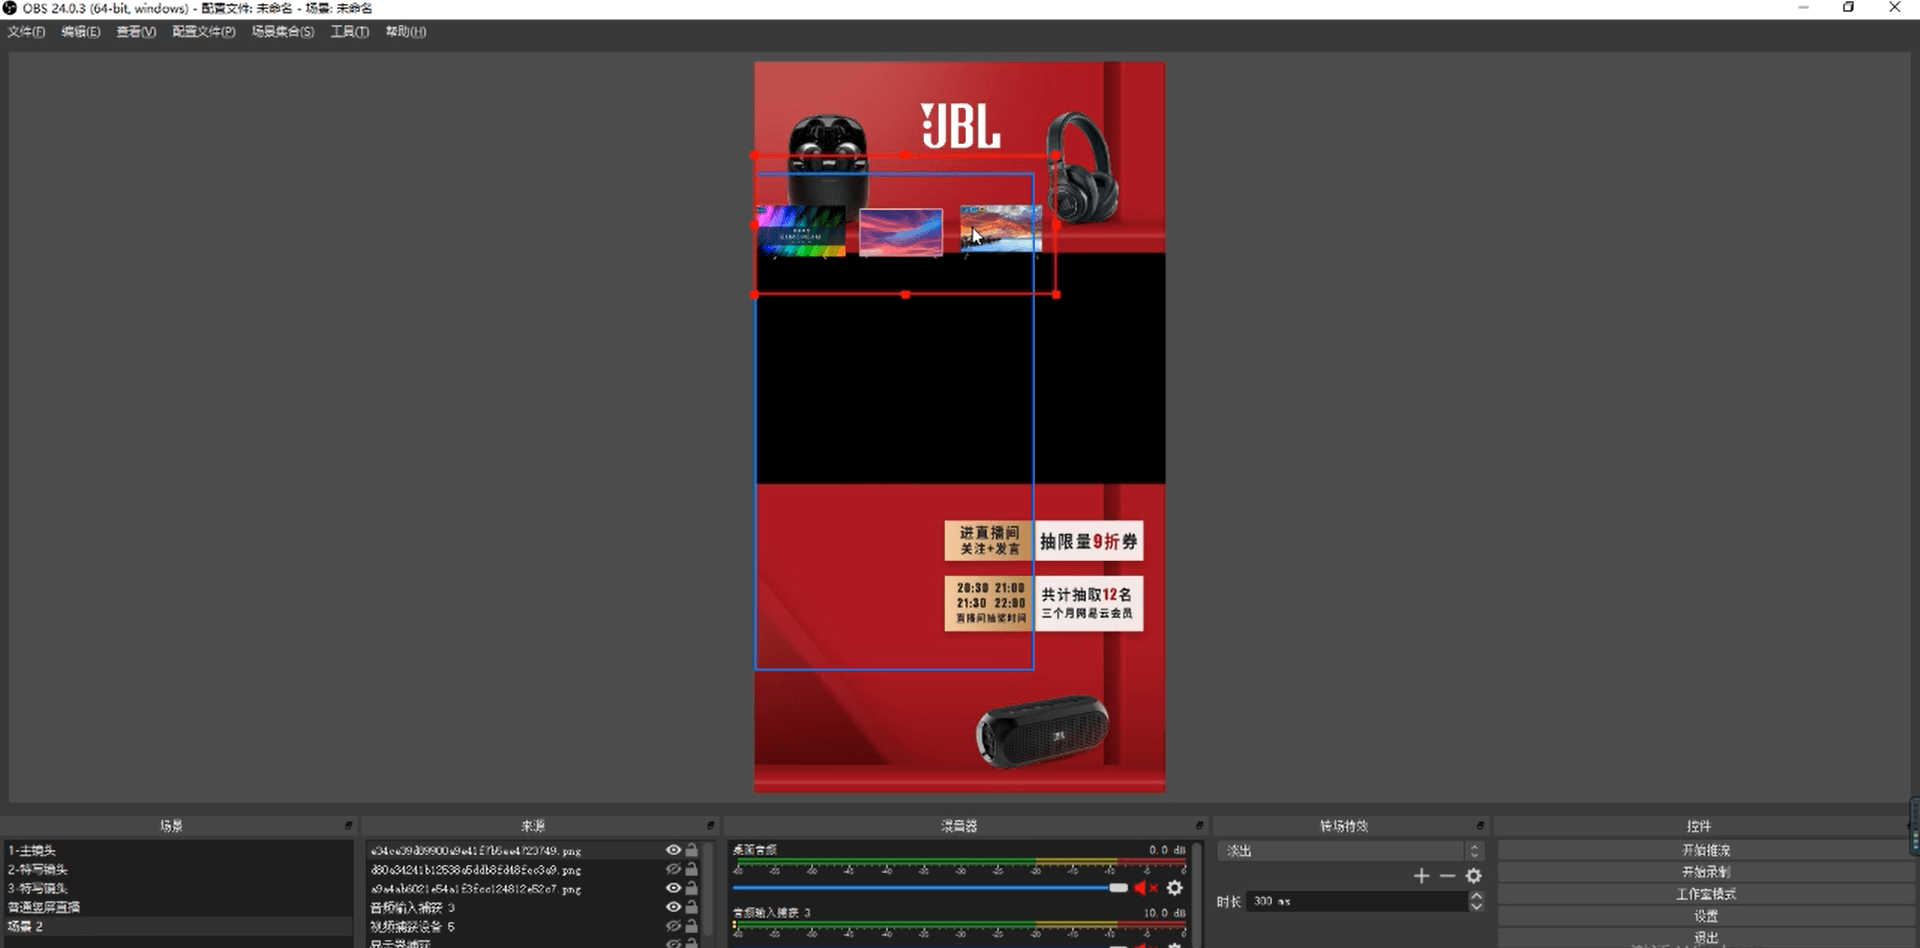
Task: Click the 退出 button
Action: 1705,938
